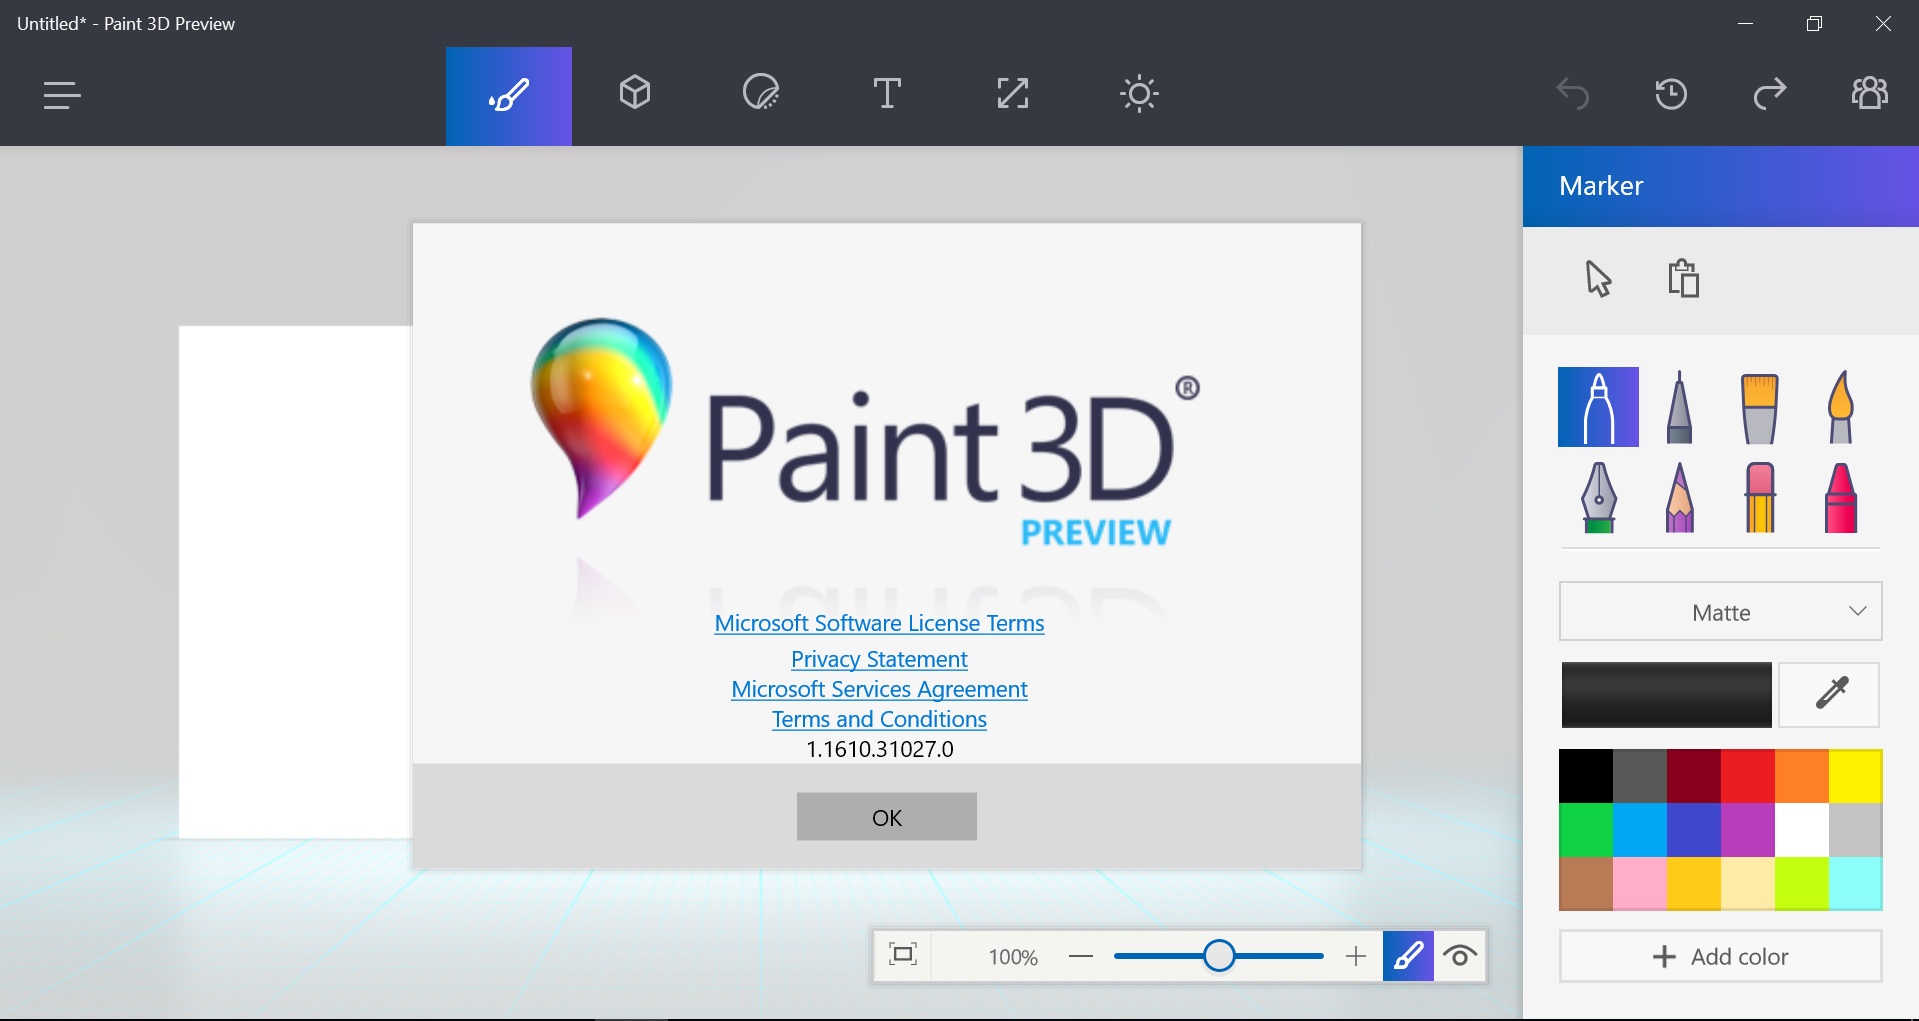The height and width of the screenshot is (1021, 1919).
Task: Select the Eraser tool
Action: [x=1759, y=497]
